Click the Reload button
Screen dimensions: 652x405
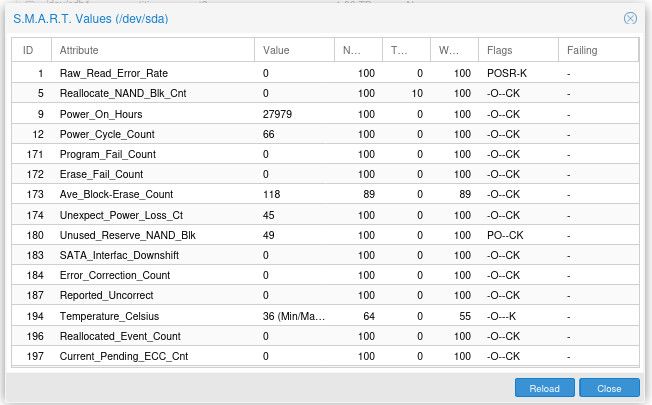pos(544,388)
